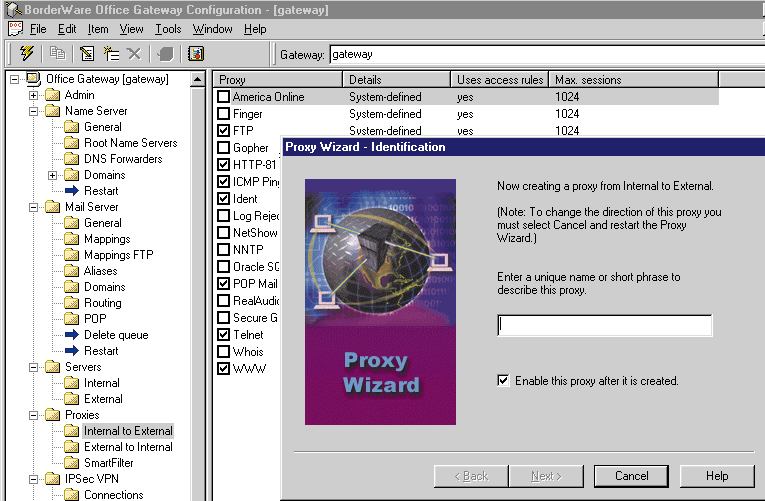Viewport: 765px width, 501px height.
Task: Uncheck the FTP proxy checkbox
Action: click(223, 131)
